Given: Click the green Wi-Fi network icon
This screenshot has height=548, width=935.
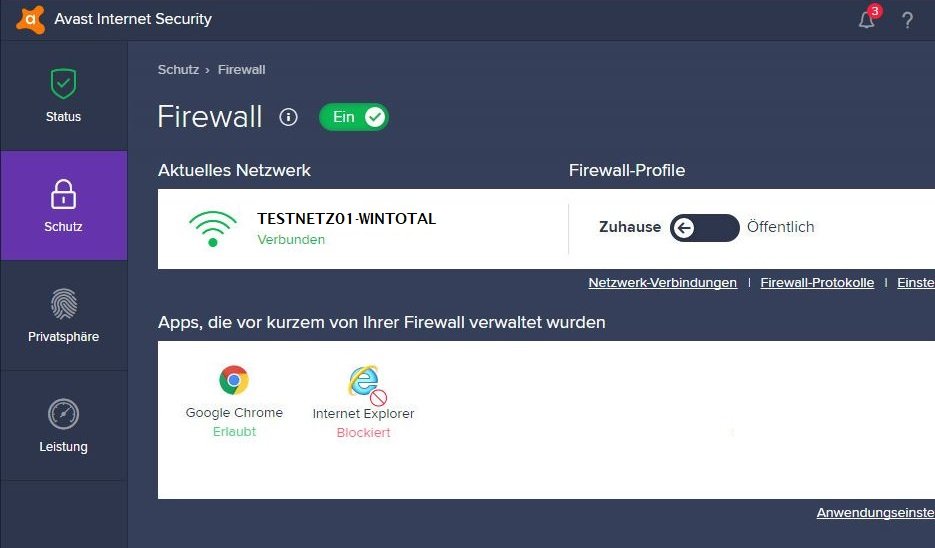Looking at the screenshot, I should pyautogui.click(x=212, y=228).
